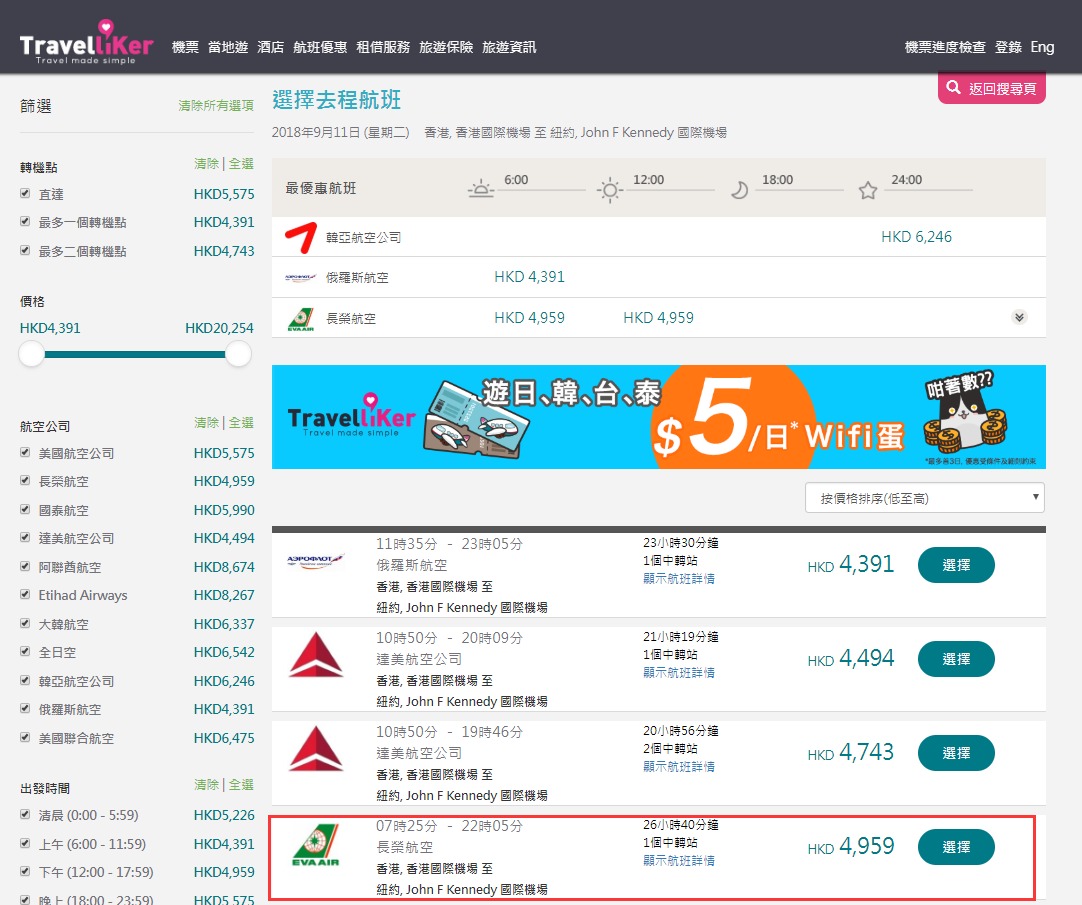This screenshot has height=905, width=1082.
Task: Click Asiana HKD 6,246 fare cell
Action: pyautogui.click(x=916, y=237)
